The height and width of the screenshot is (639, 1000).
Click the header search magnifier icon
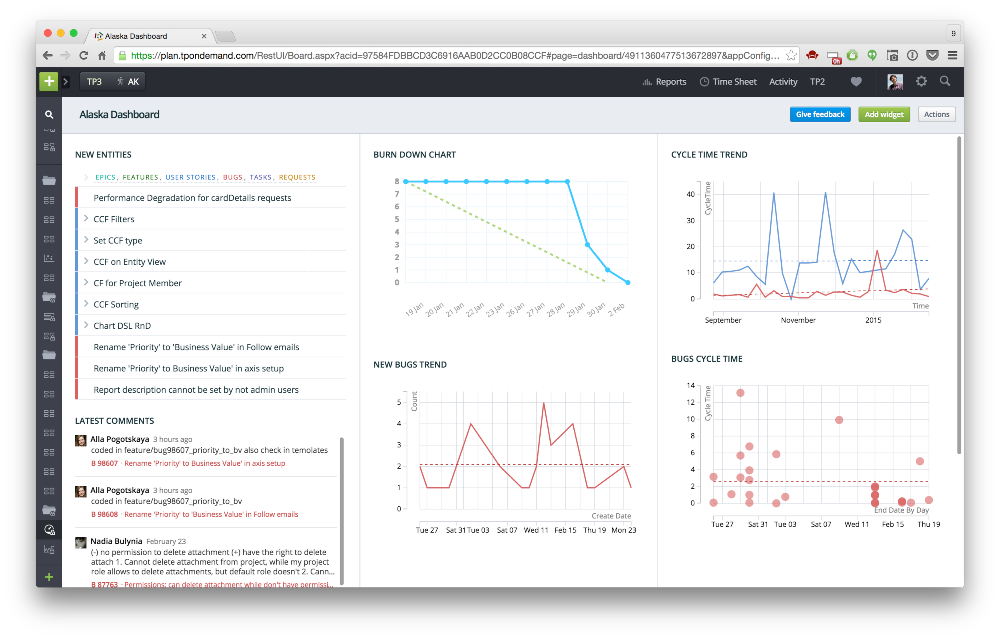tap(945, 81)
